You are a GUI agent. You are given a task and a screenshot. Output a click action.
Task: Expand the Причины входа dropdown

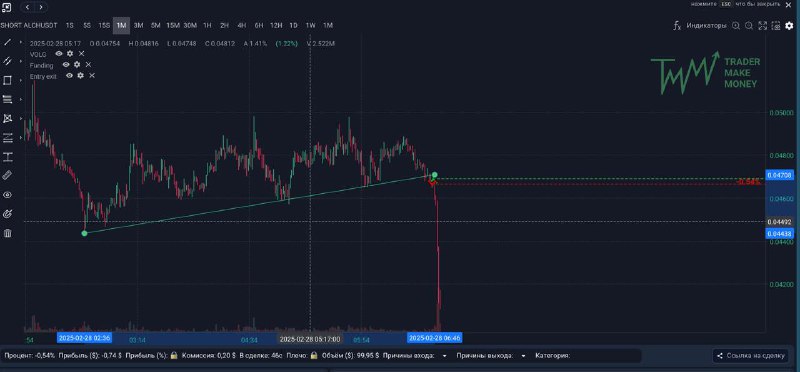click(x=444, y=356)
